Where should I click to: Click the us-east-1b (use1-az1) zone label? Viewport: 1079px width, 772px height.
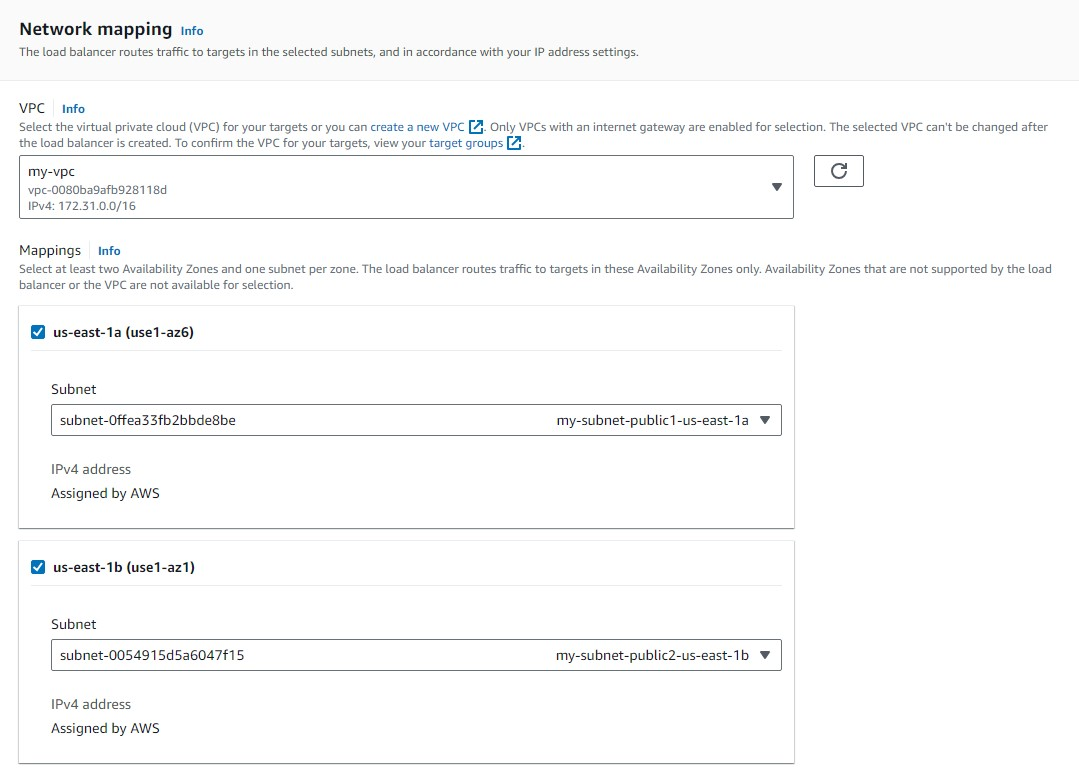click(x=123, y=567)
